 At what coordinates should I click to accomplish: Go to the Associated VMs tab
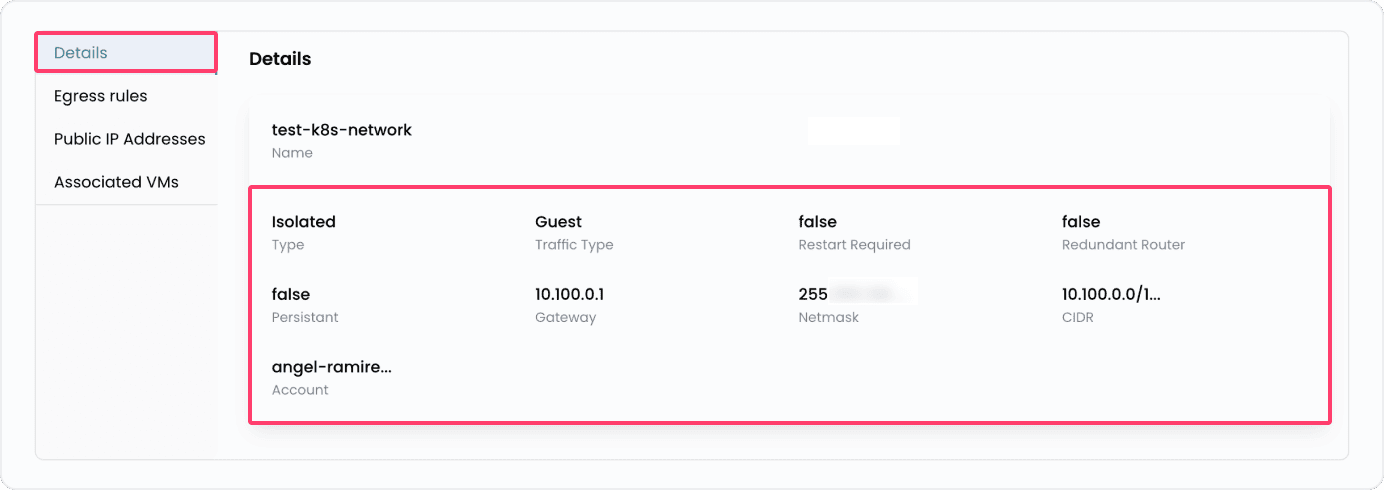116,182
